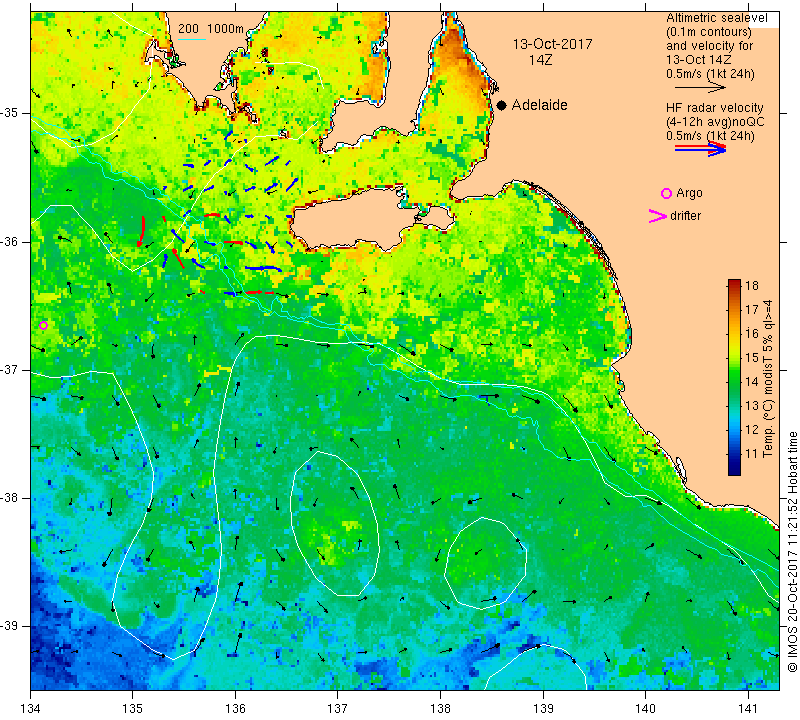Click the 138 longitude axis label
The image size is (800, 720).
coord(440,709)
